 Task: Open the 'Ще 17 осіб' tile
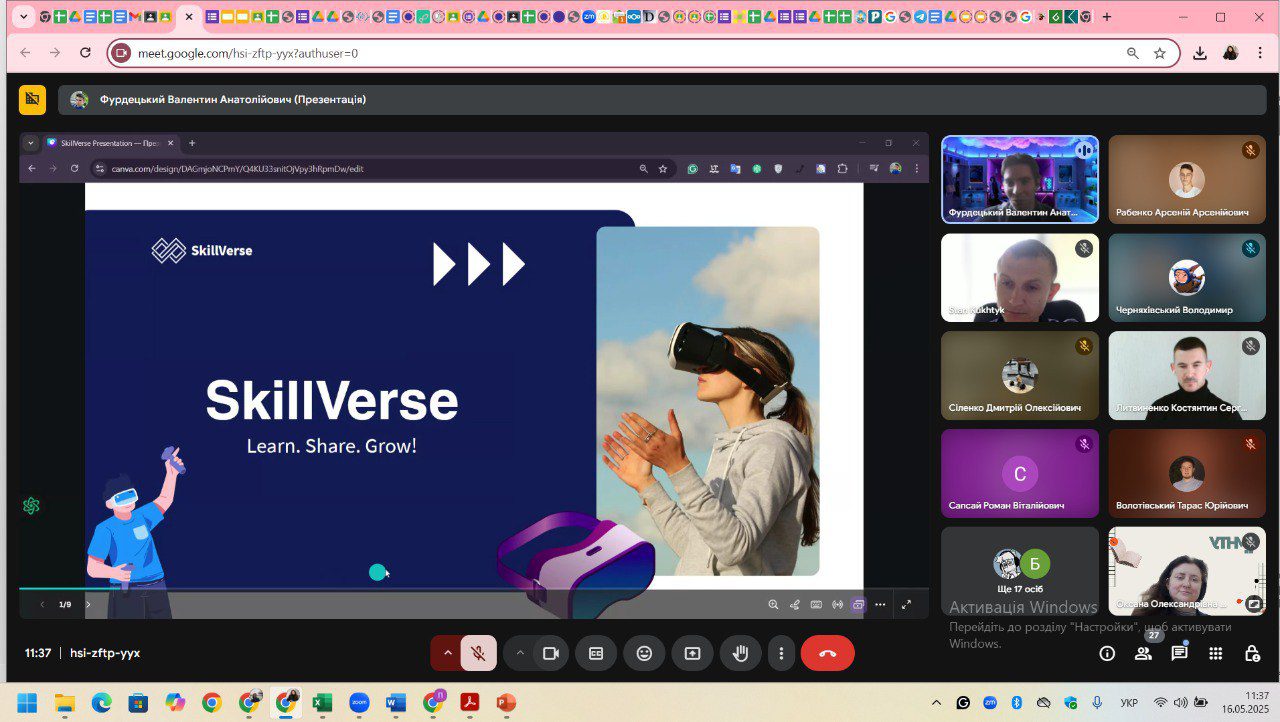point(1020,571)
